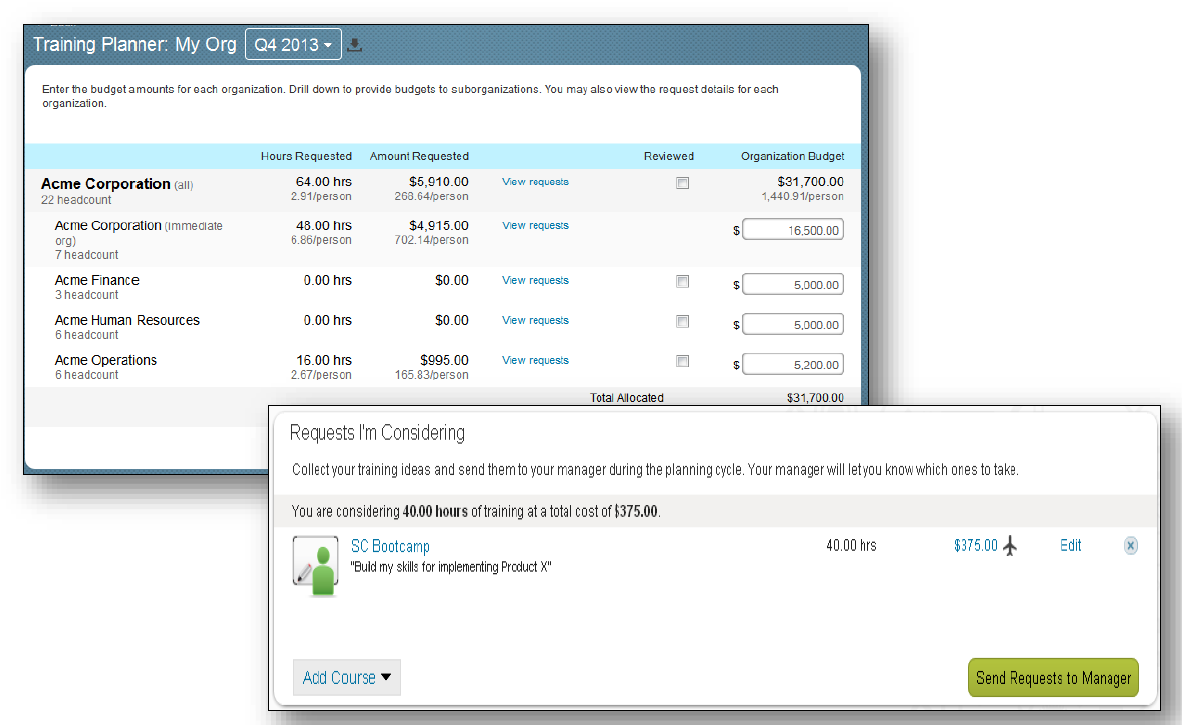Click the Organization Budget column header
Image resolution: width=1182 pixels, height=725 pixels.
click(x=792, y=156)
